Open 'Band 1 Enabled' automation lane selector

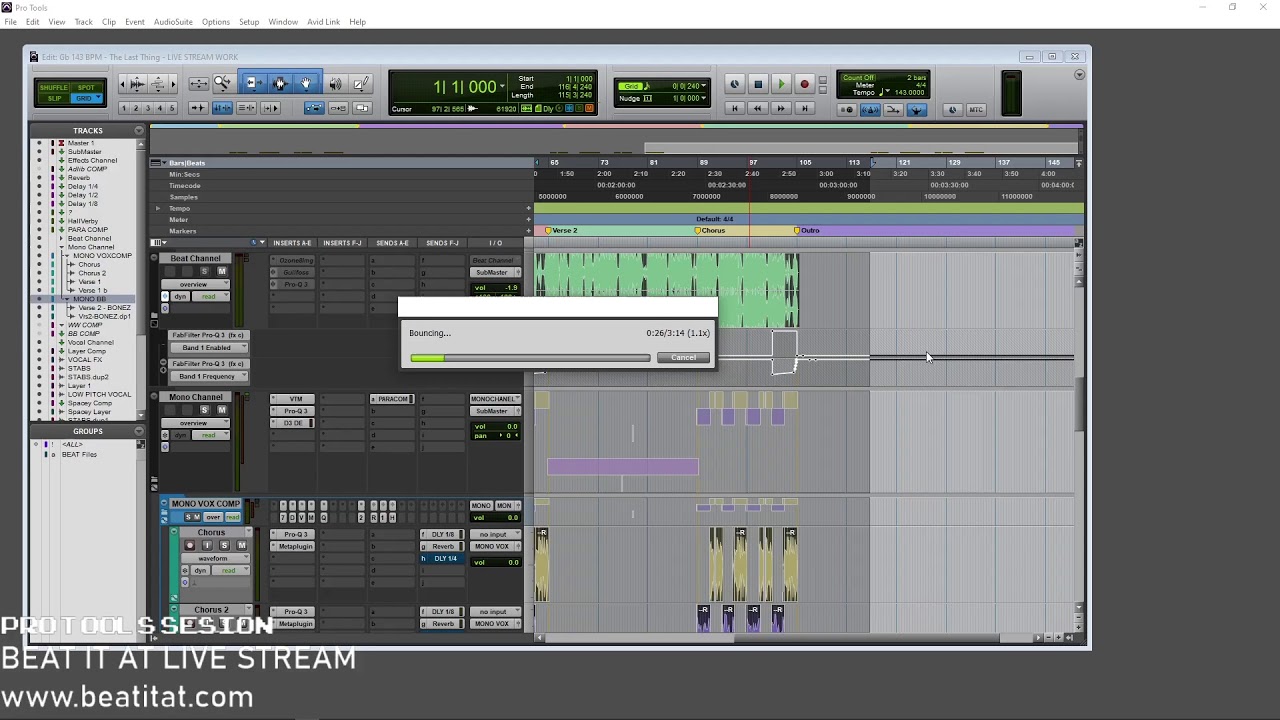point(209,347)
